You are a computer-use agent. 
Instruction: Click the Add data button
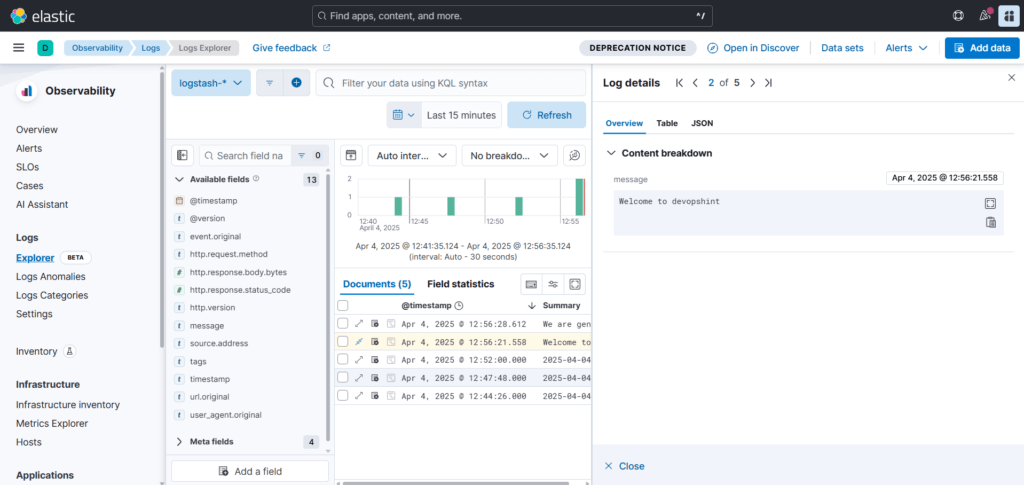click(x=982, y=48)
